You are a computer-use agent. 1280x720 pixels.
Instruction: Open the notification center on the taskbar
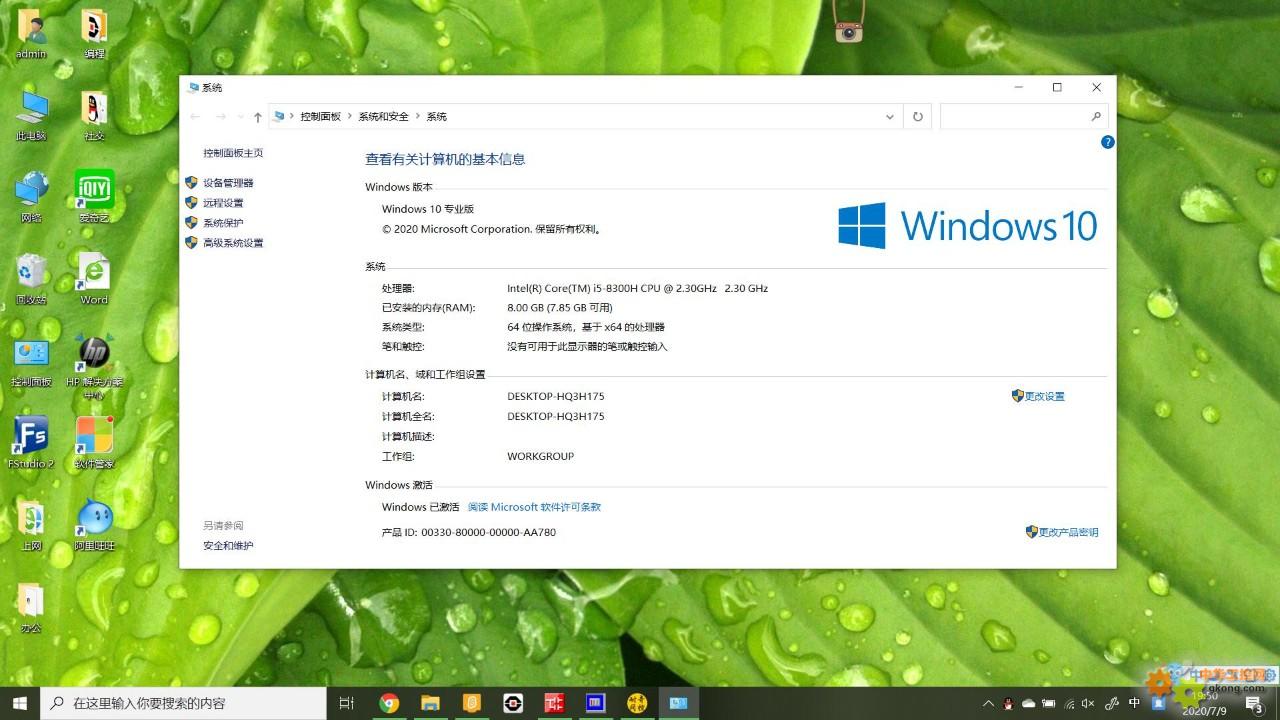tap(1254, 704)
